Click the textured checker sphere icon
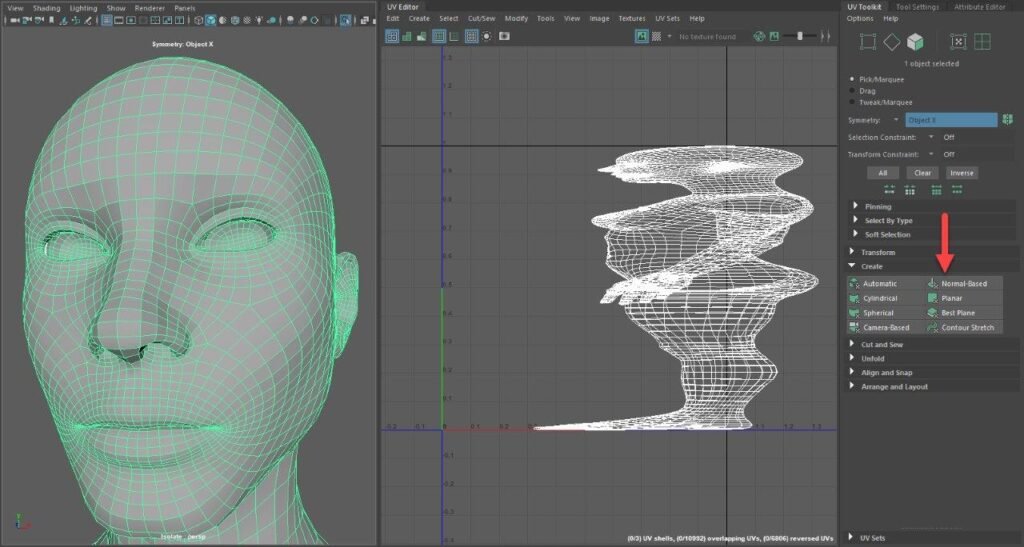 click(247, 20)
